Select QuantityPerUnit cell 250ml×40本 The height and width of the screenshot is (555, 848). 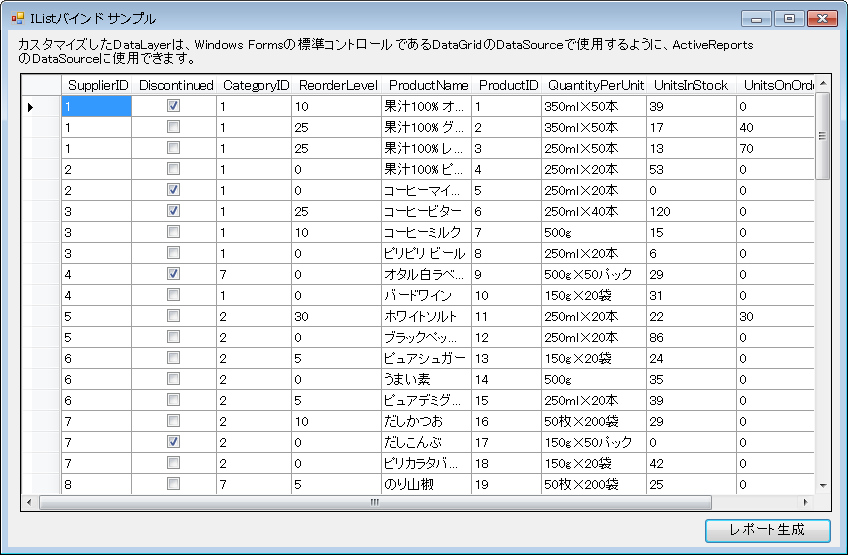point(594,212)
